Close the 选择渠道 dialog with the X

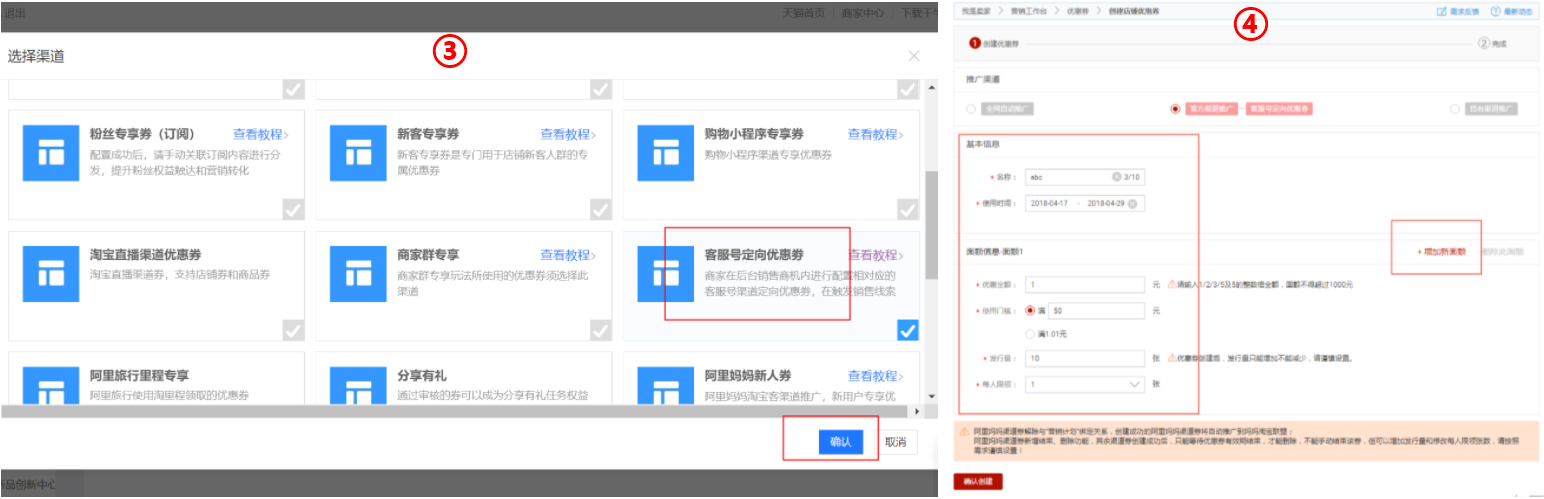click(914, 56)
